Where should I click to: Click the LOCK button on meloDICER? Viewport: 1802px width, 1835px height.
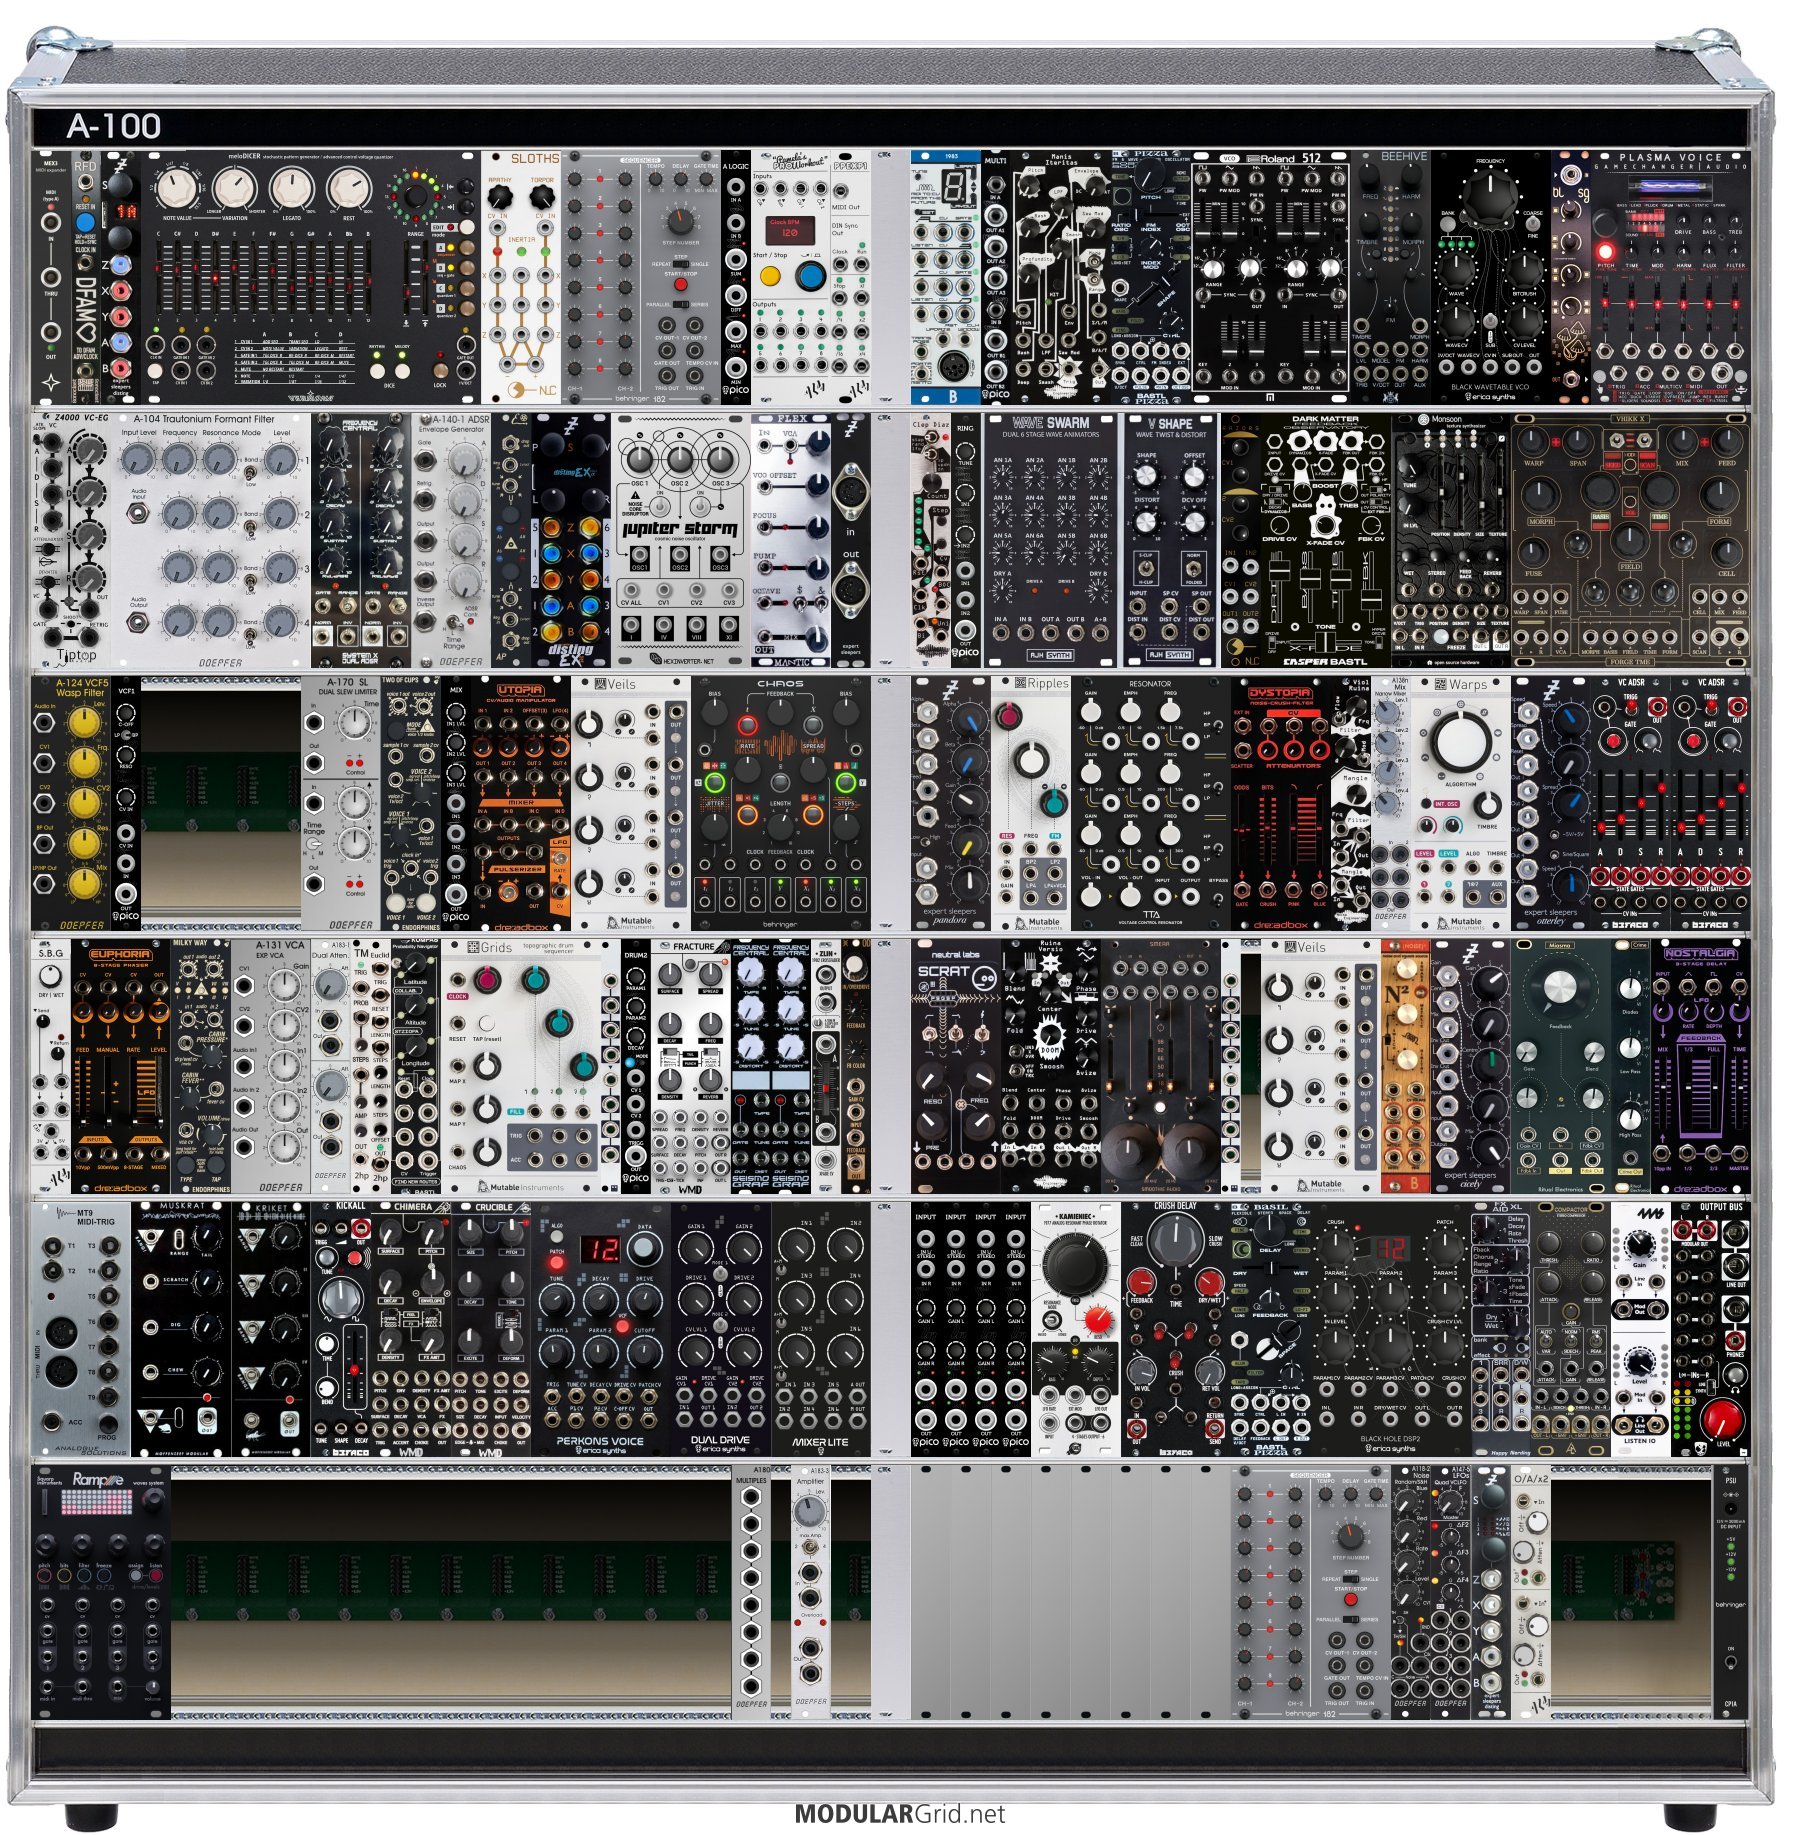(x=440, y=369)
